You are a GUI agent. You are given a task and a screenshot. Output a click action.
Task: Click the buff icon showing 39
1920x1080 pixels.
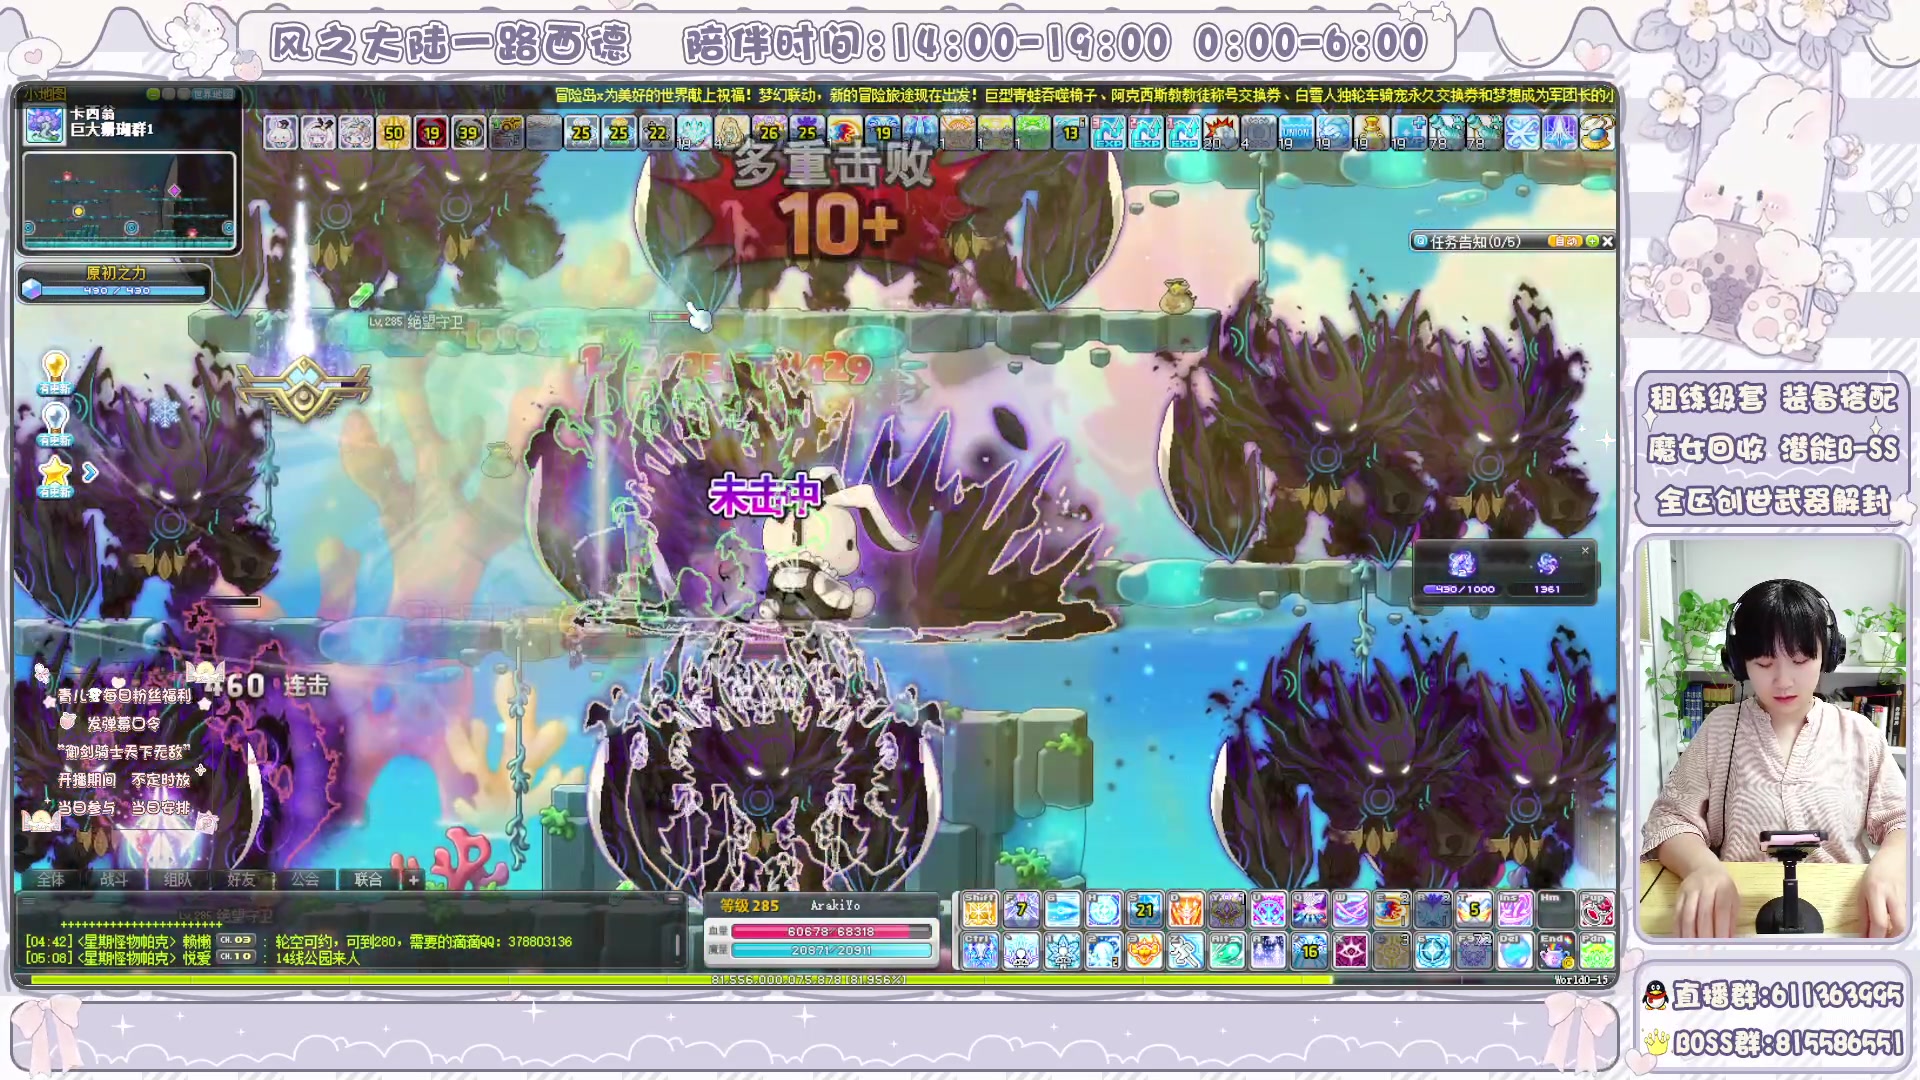(x=468, y=132)
